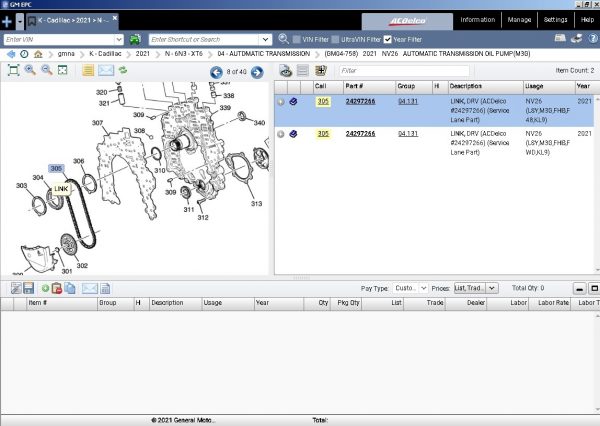600x426 pixels.
Task: Uncheck the Year Filter checkbox
Action: pos(388,39)
